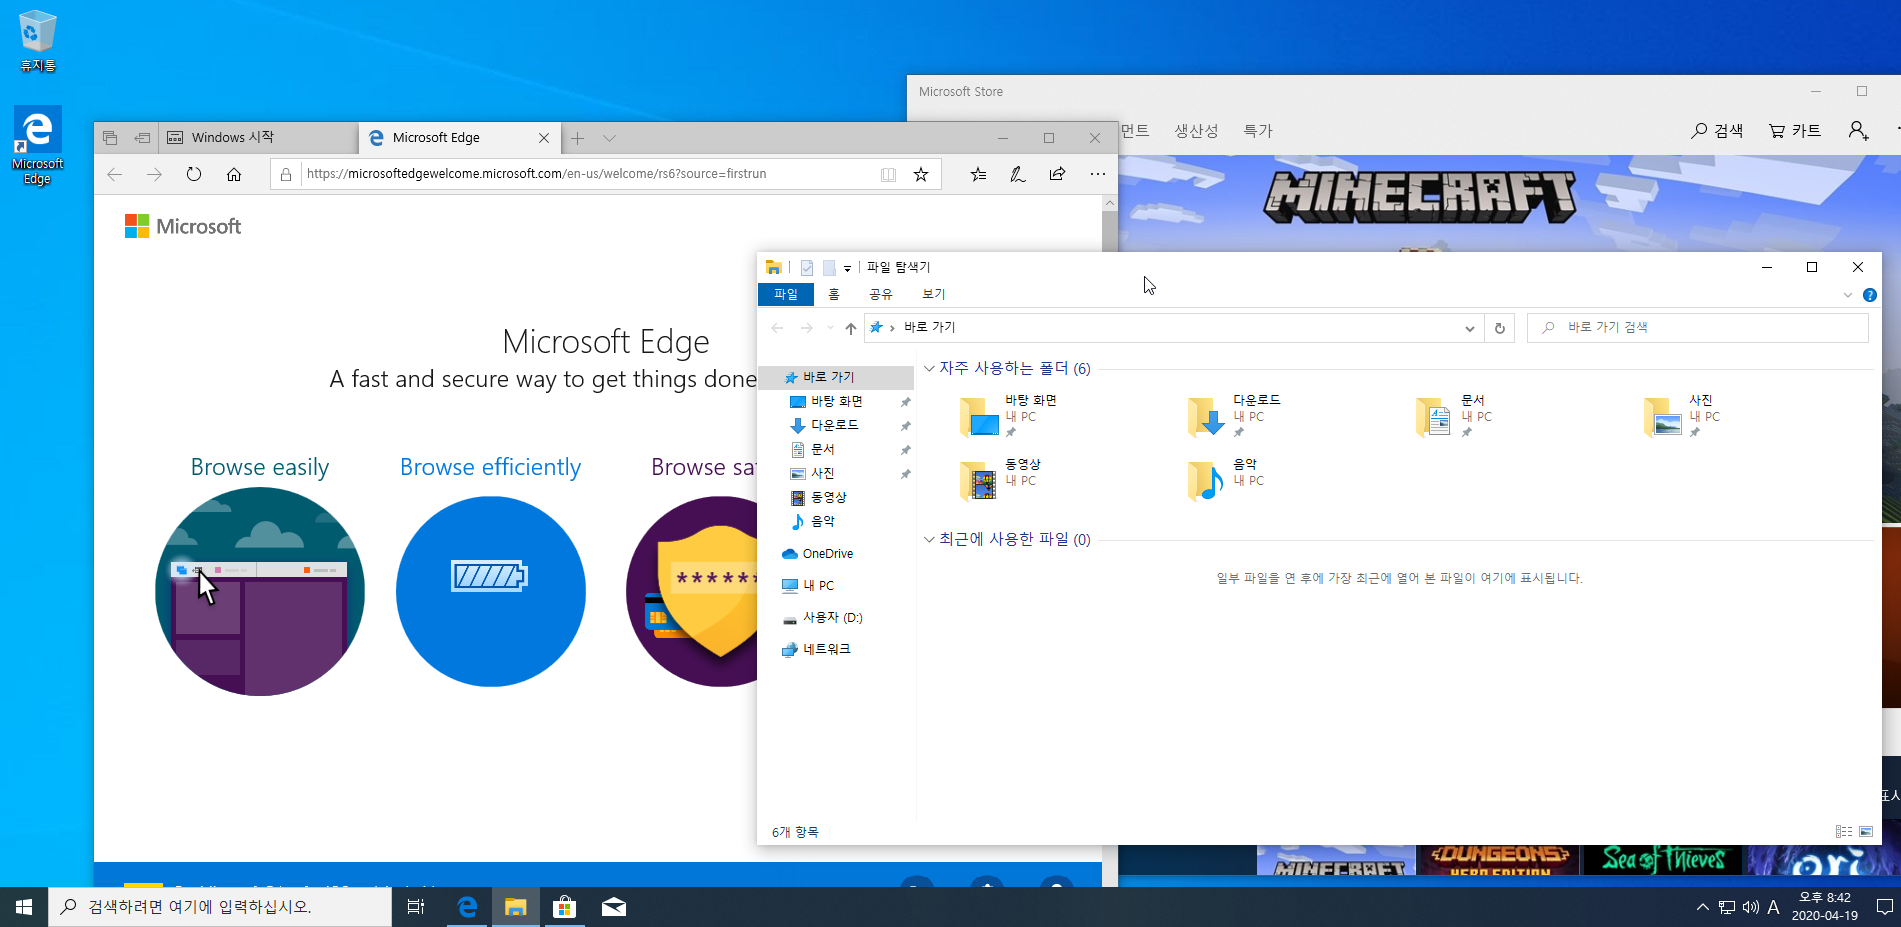Open Customize Quick Access Toolbar dropdown
This screenshot has width=1901, height=927.
(x=847, y=268)
